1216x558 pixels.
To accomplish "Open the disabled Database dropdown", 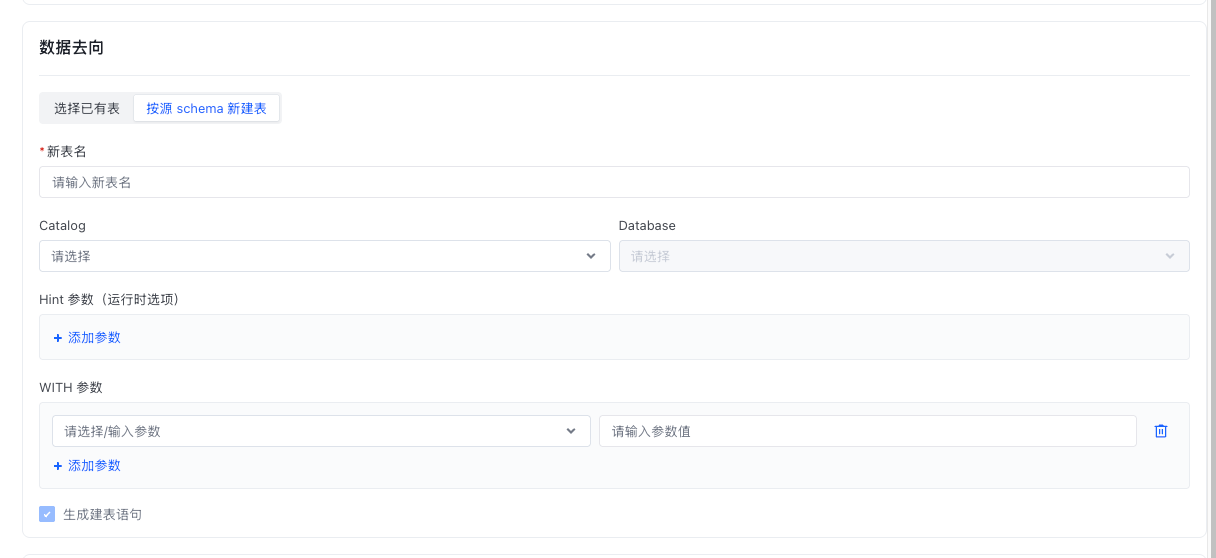I will point(904,256).
